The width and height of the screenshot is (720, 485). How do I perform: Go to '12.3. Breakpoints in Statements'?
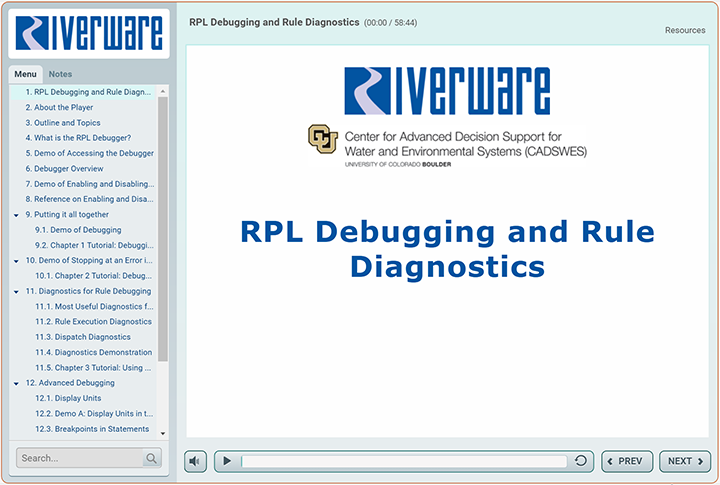click(x=92, y=429)
